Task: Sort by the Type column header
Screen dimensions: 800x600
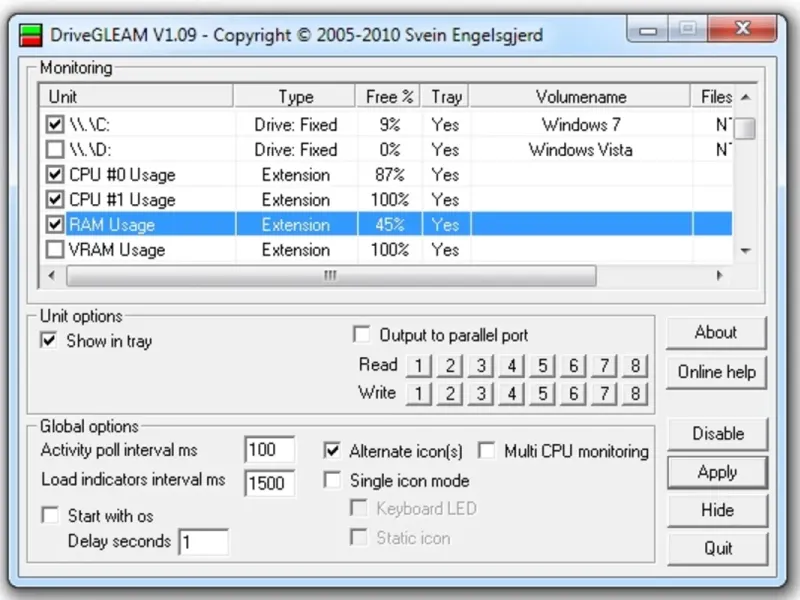Action: (295, 96)
